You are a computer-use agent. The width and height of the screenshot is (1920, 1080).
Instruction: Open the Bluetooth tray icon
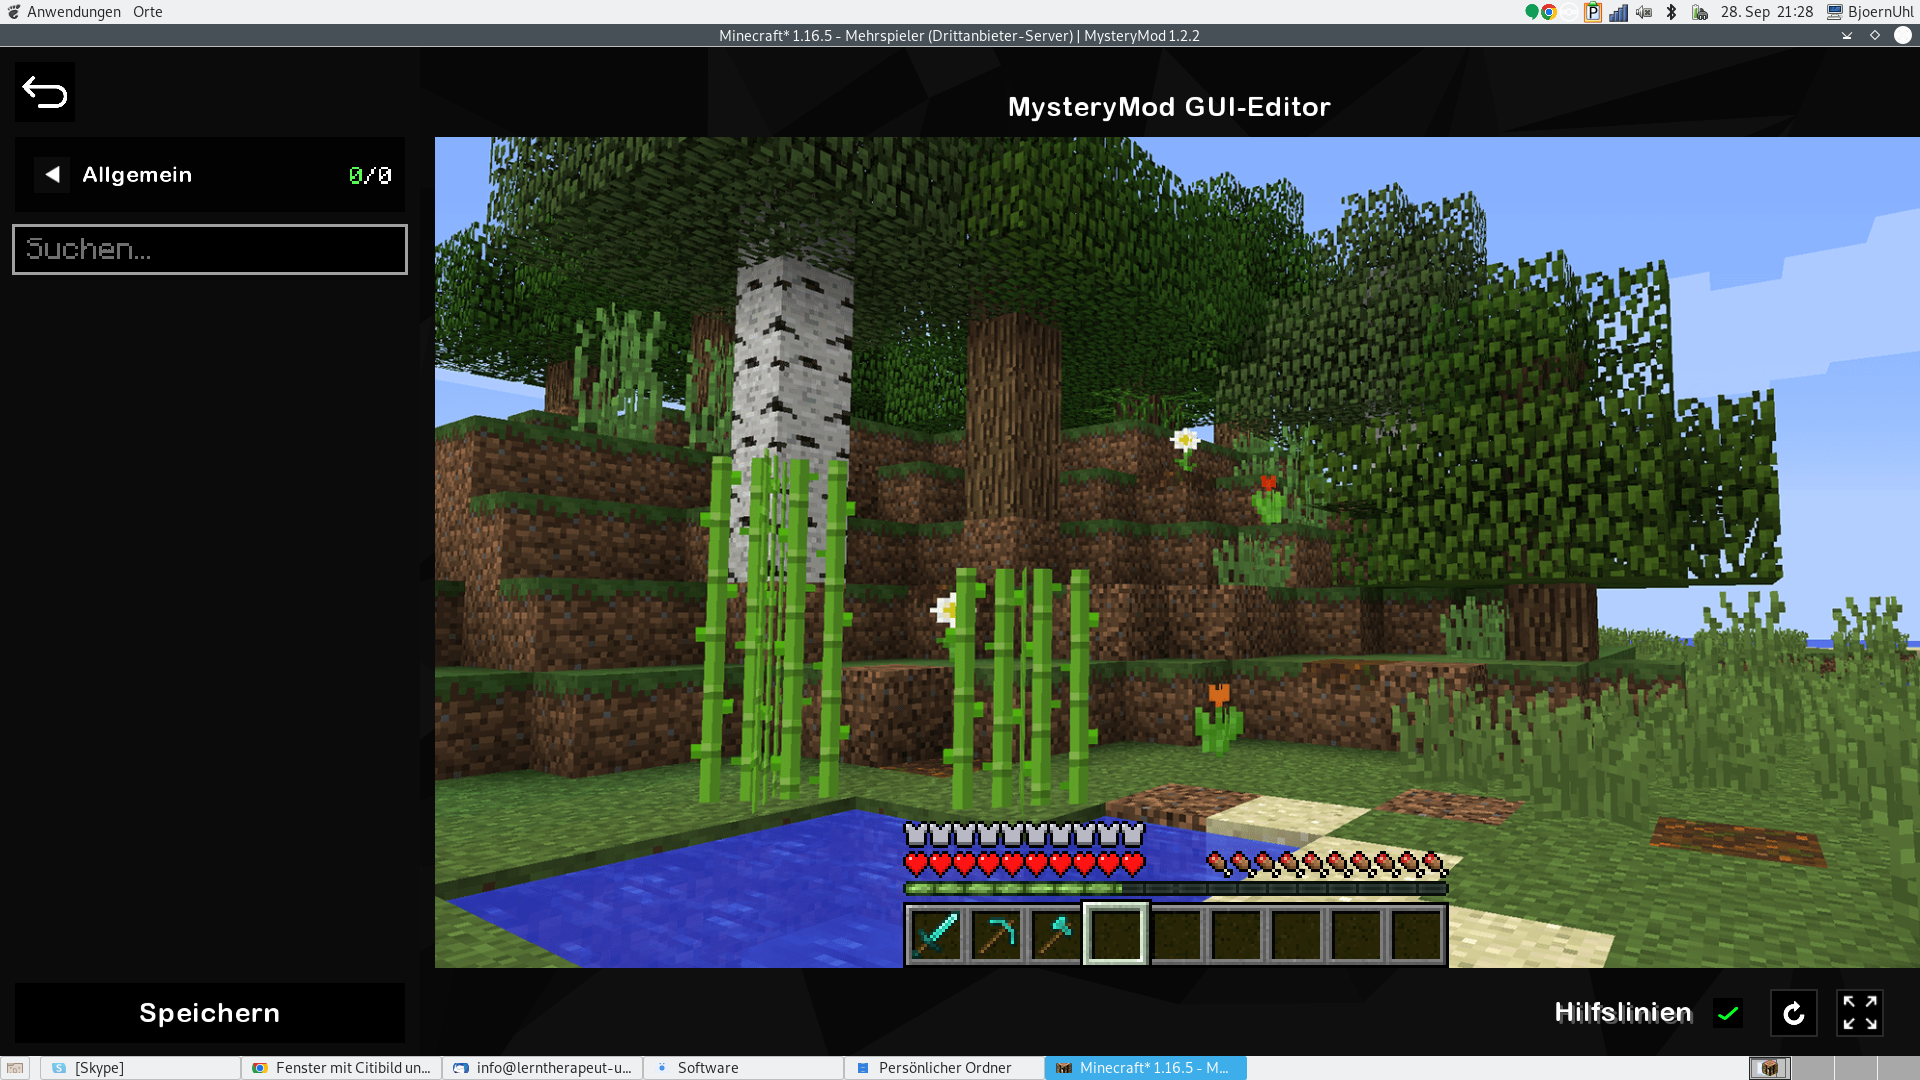[x=1672, y=12]
